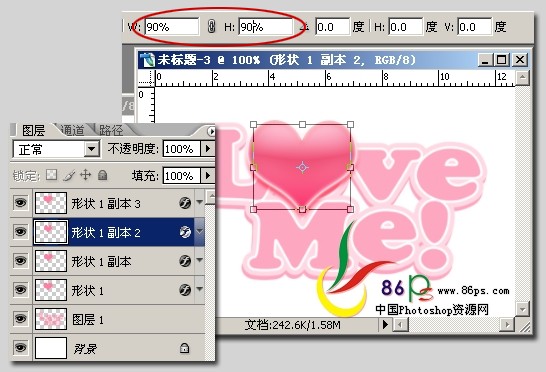546x372 pixels.
Task: Click the H: 90% height field
Action: click(266, 27)
